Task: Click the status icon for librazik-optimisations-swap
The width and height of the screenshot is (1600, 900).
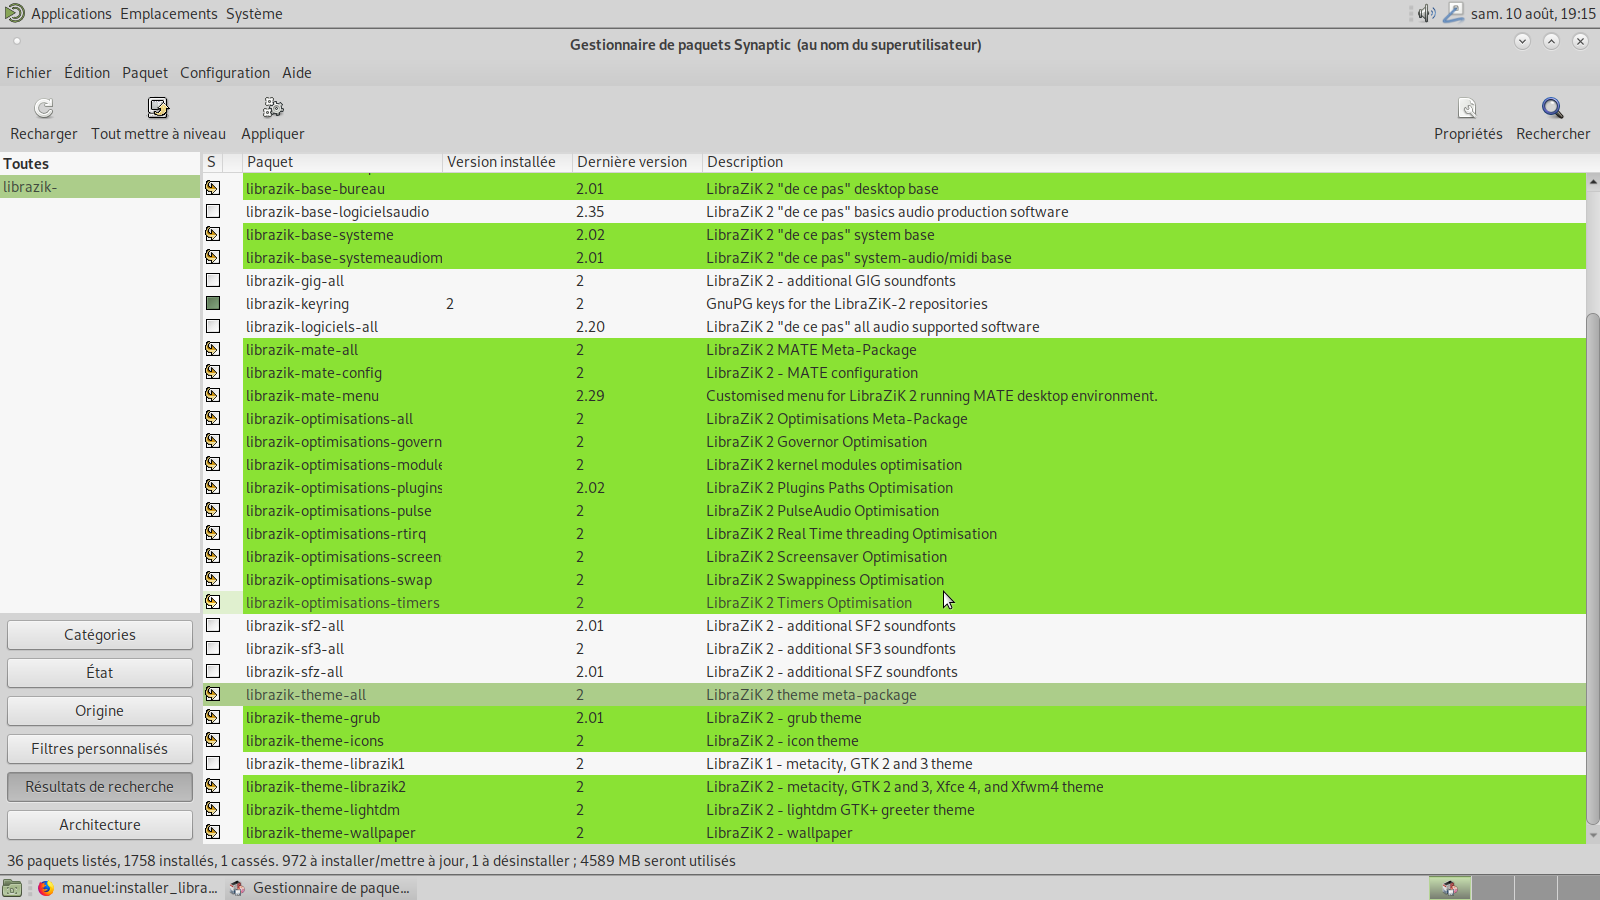Action: tap(213, 579)
